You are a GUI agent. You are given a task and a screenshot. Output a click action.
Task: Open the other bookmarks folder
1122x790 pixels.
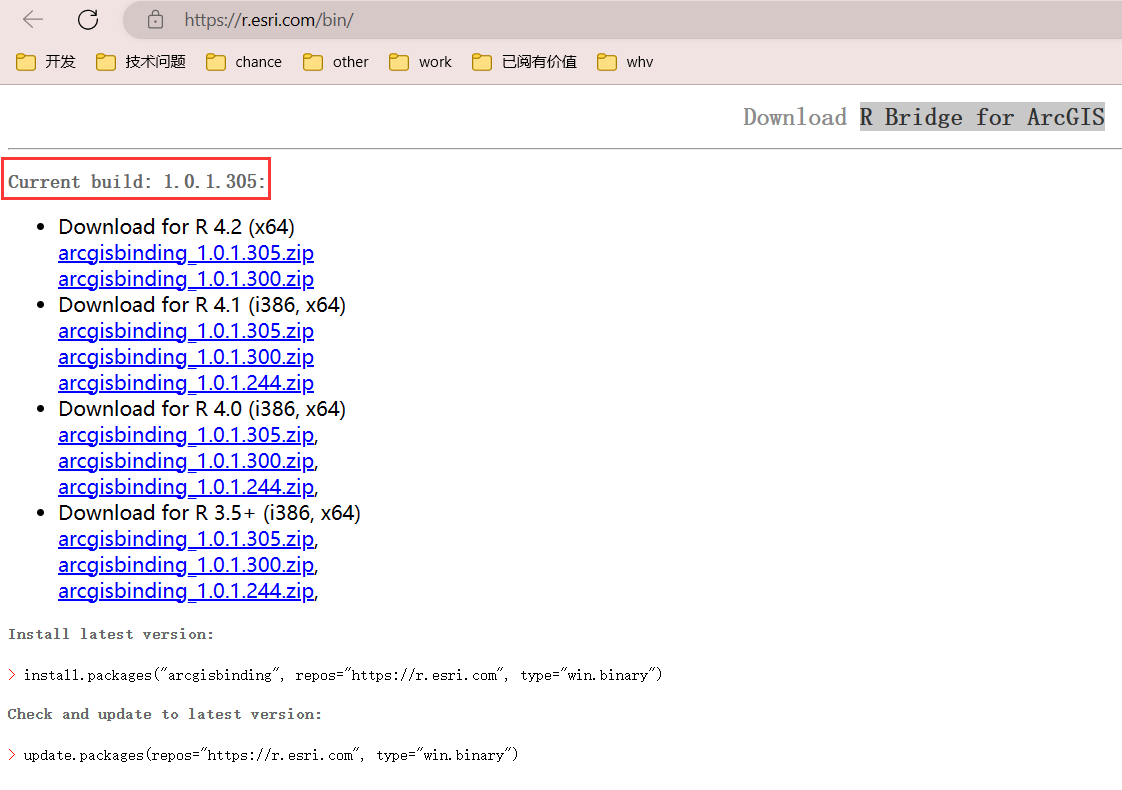tap(336, 62)
